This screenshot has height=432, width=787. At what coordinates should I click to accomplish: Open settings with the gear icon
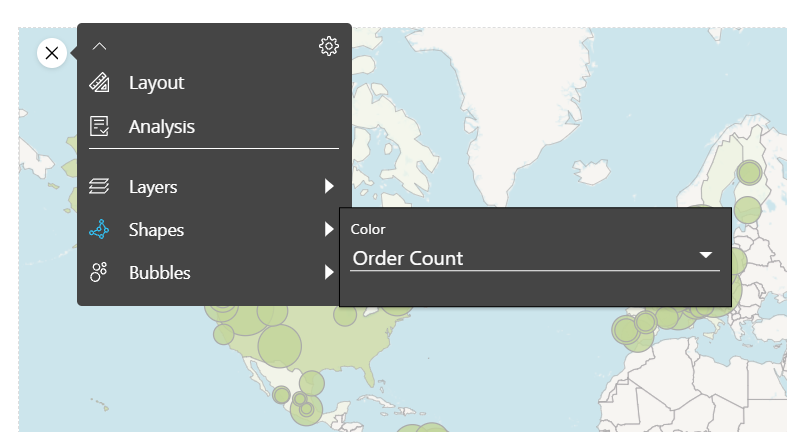click(x=329, y=46)
